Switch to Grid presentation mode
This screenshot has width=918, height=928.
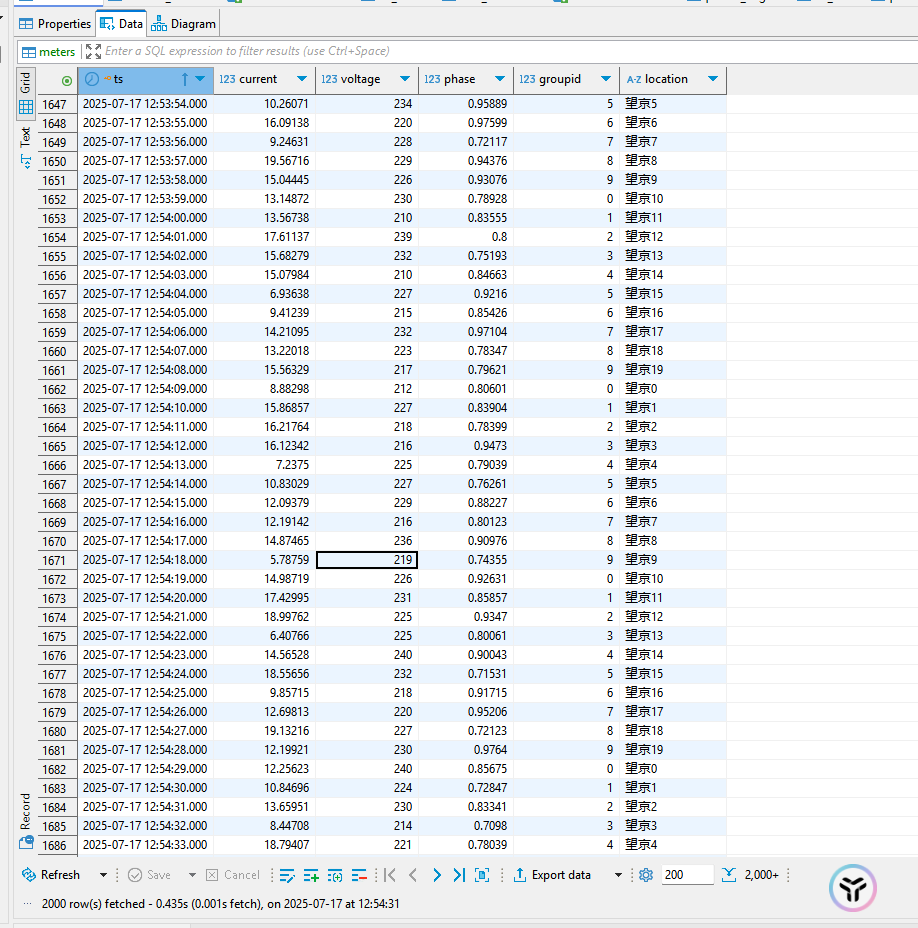tap(26, 90)
